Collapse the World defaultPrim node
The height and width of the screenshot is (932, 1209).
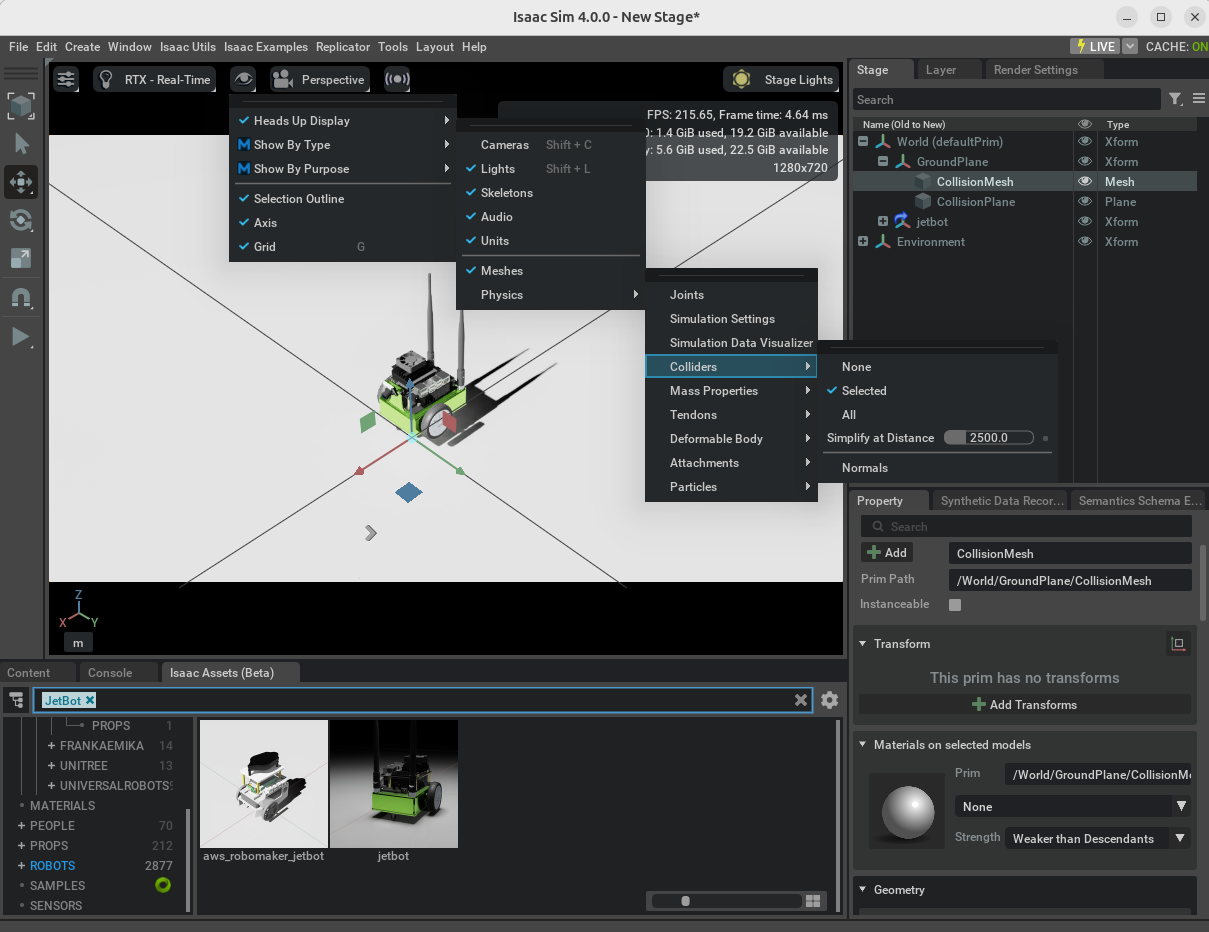point(863,142)
